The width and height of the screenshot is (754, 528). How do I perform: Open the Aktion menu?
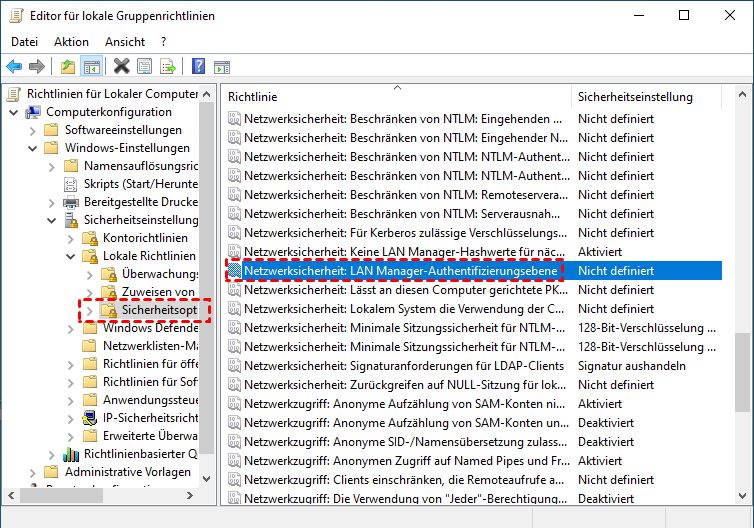coord(71,42)
